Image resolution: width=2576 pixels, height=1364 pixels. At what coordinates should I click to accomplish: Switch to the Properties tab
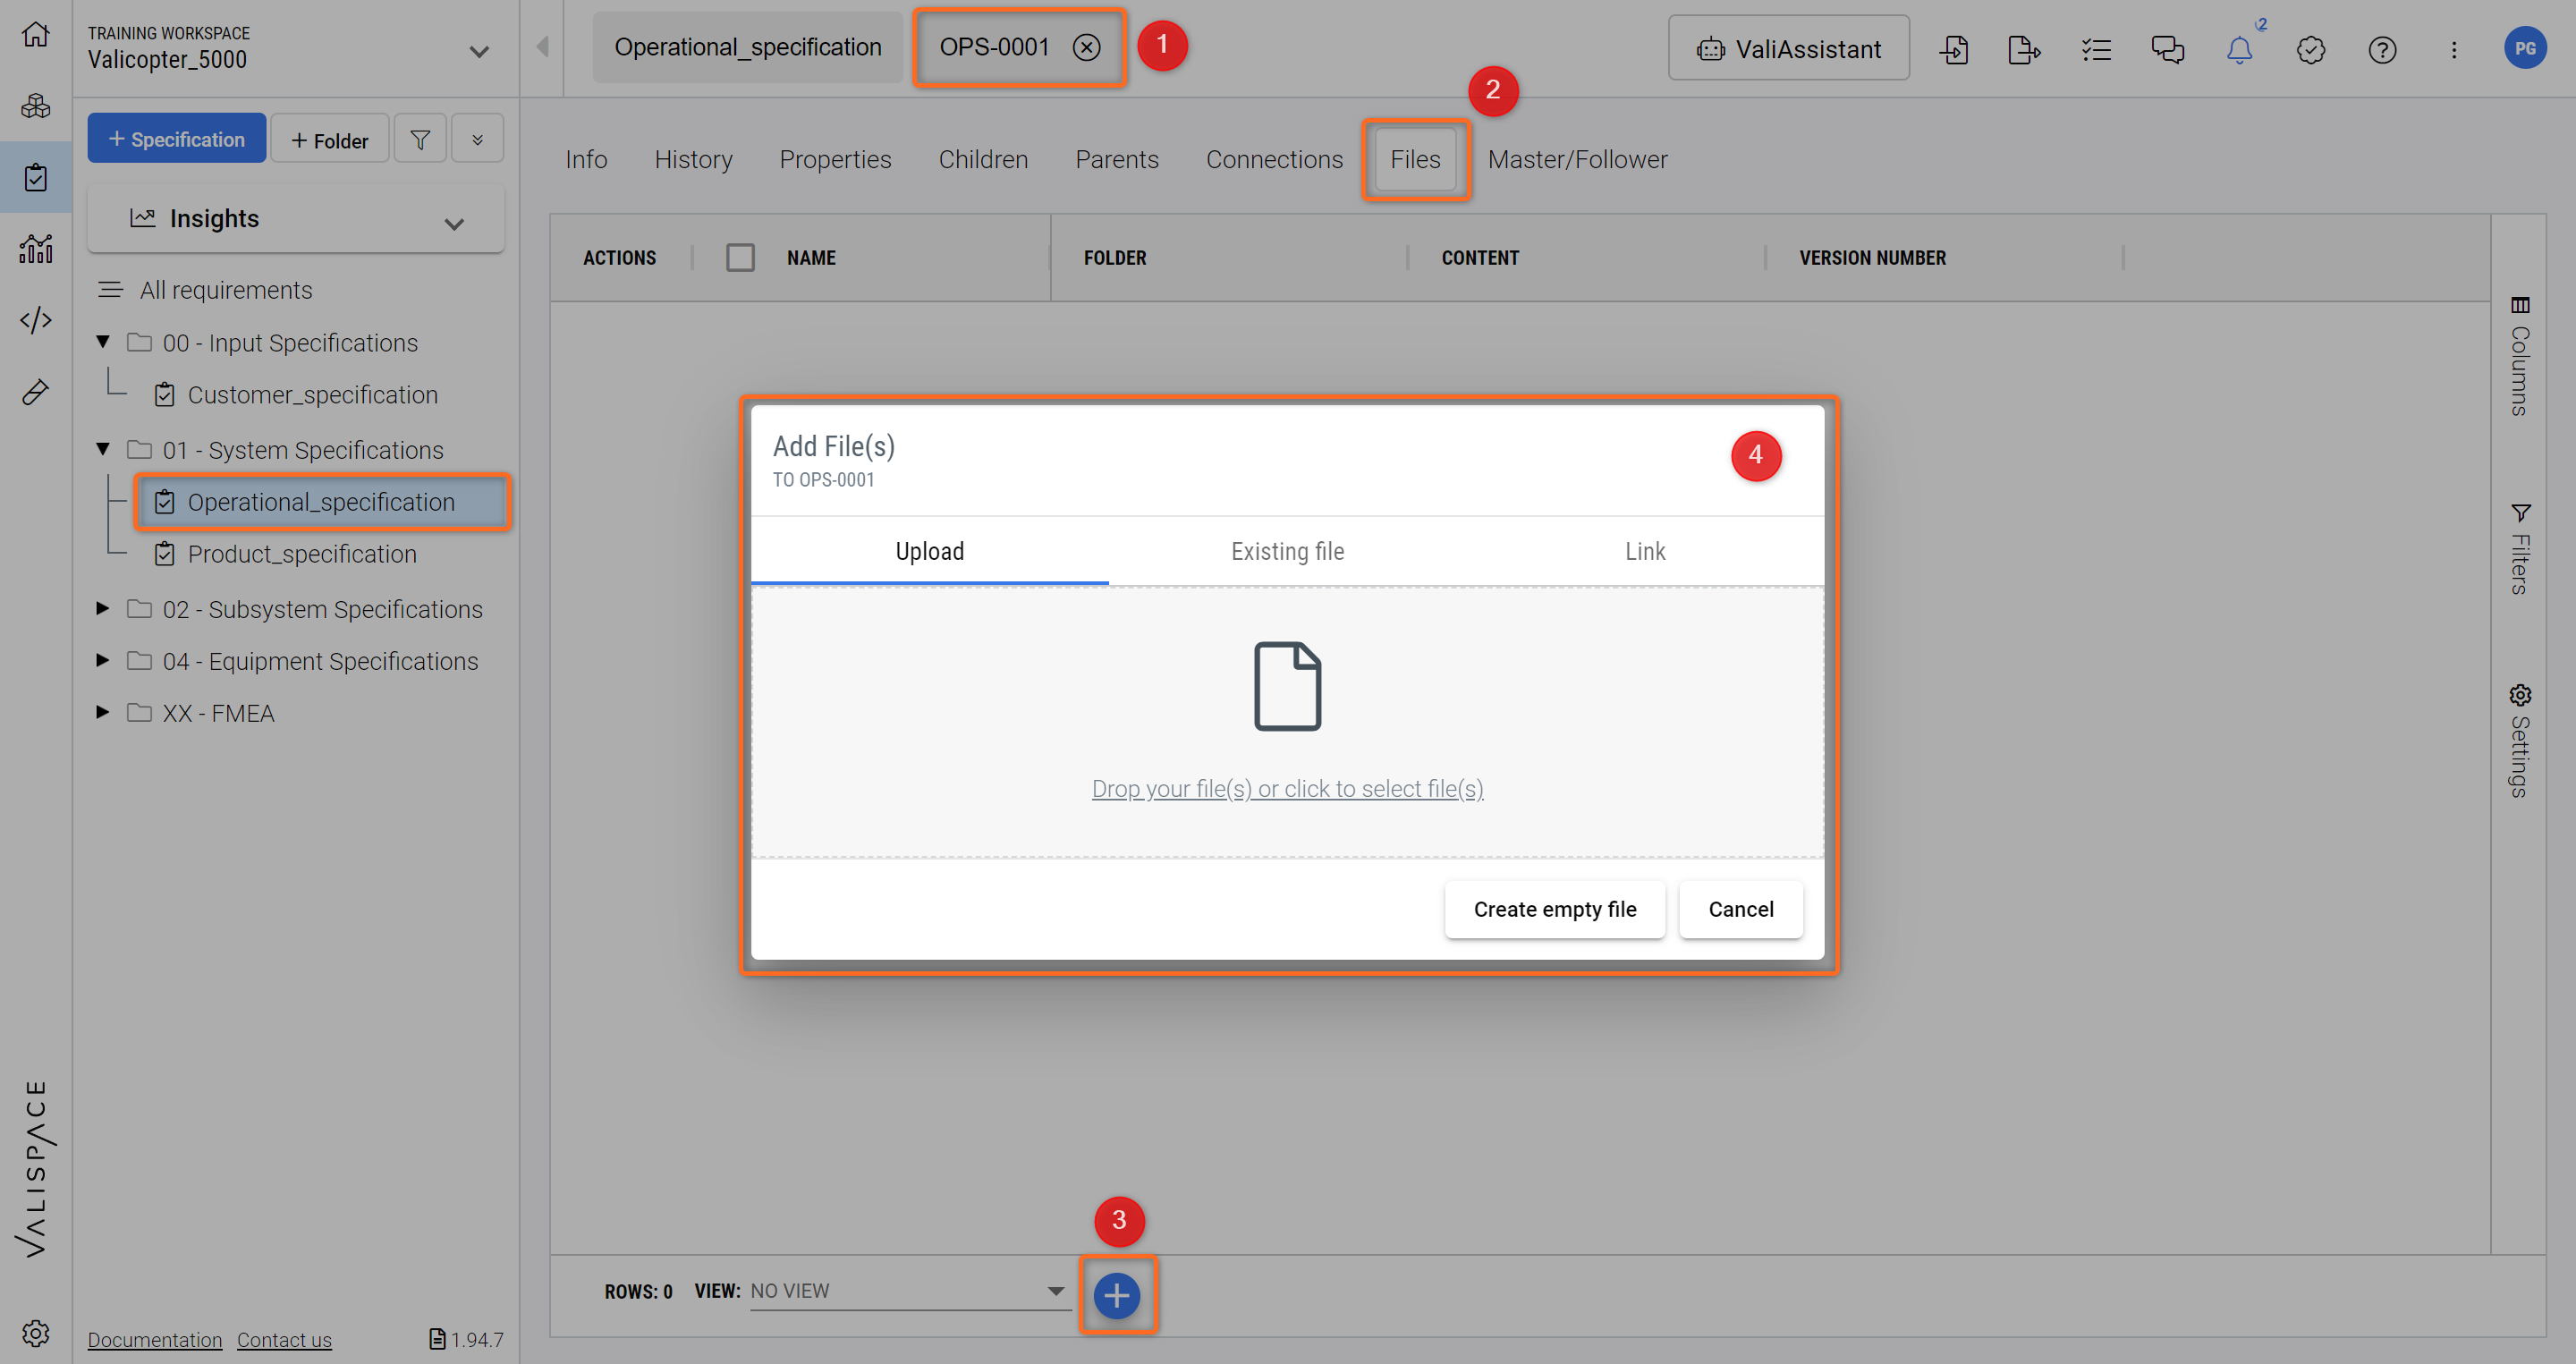(835, 159)
